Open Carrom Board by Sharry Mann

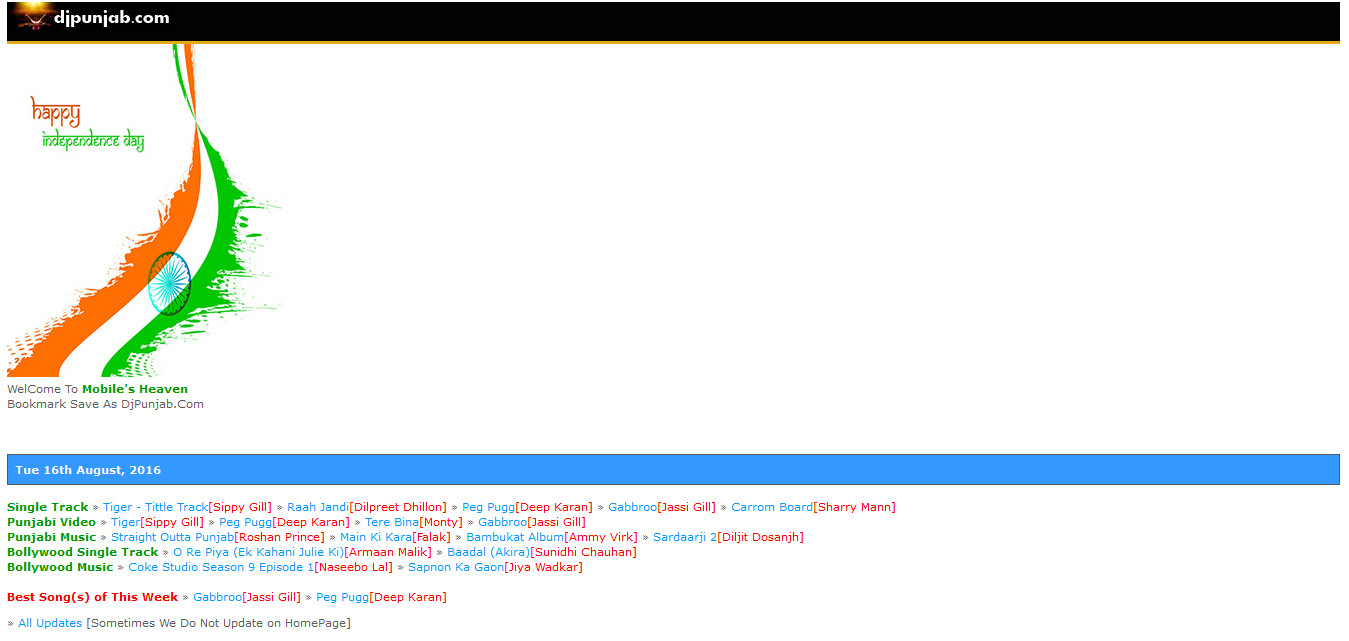(772, 507)
